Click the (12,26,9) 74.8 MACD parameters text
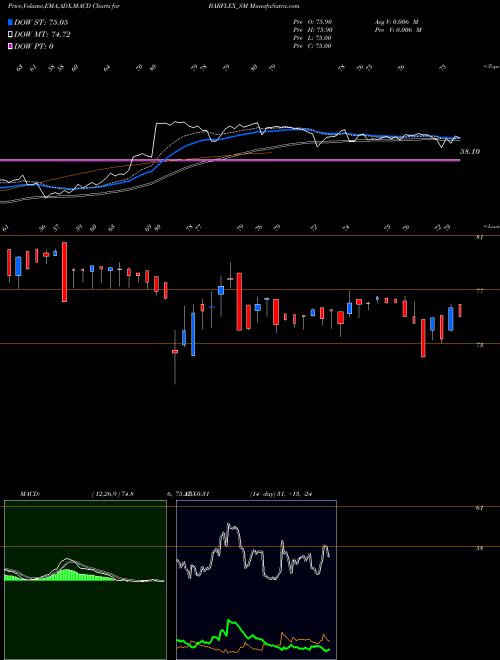The height and width of the screenshot is (660, 500). coord(112,494)
